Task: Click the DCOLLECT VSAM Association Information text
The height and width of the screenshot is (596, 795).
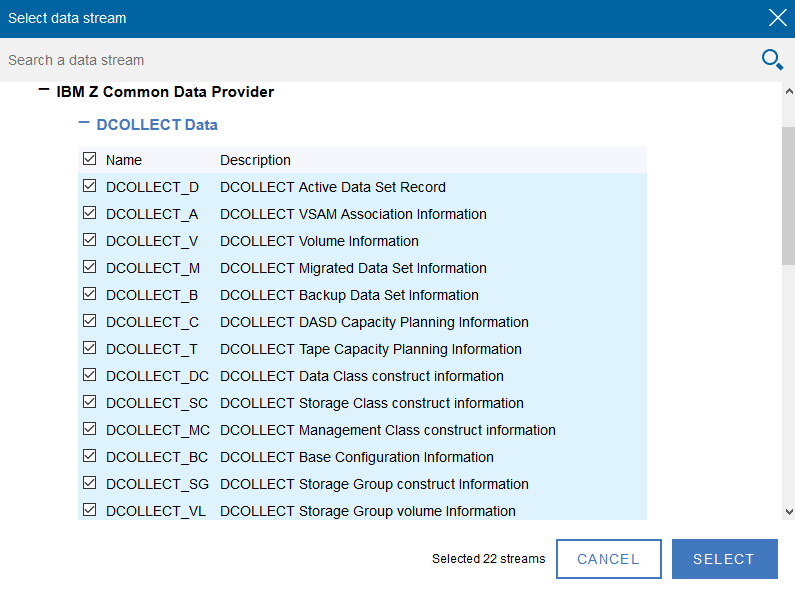Action: (x=353, y=214)
